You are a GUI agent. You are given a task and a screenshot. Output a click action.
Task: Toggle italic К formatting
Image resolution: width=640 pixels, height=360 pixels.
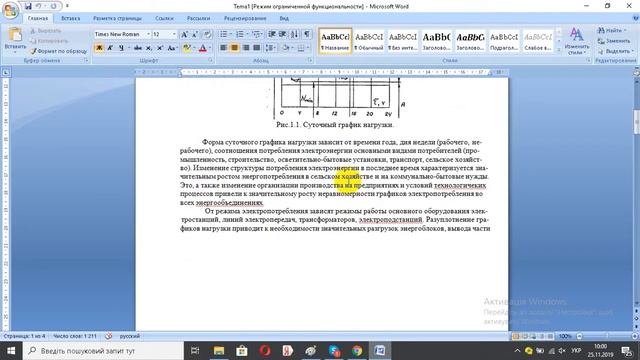point(110,48)
